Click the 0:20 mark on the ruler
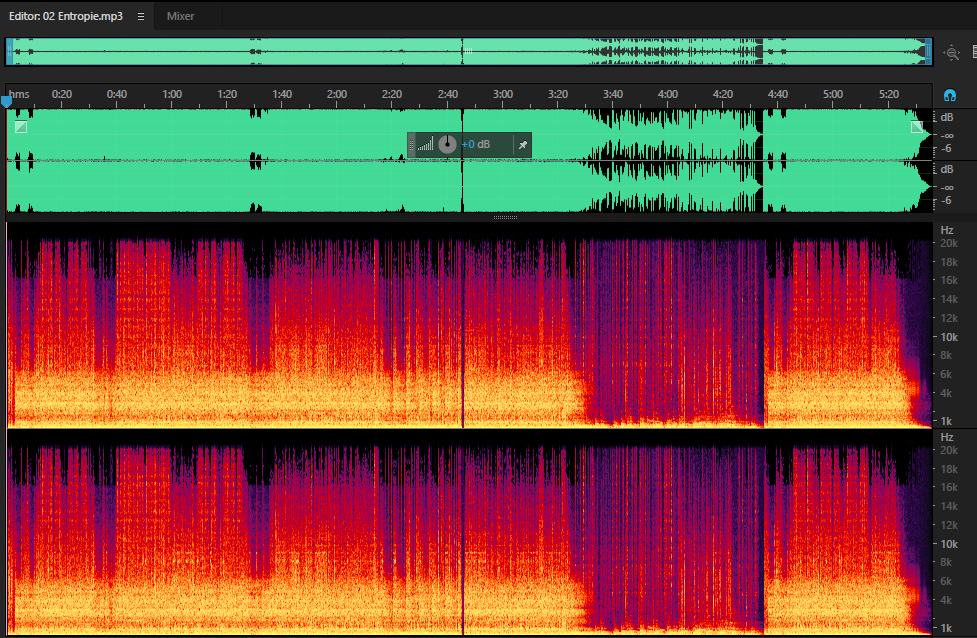 tap(62, 94)
